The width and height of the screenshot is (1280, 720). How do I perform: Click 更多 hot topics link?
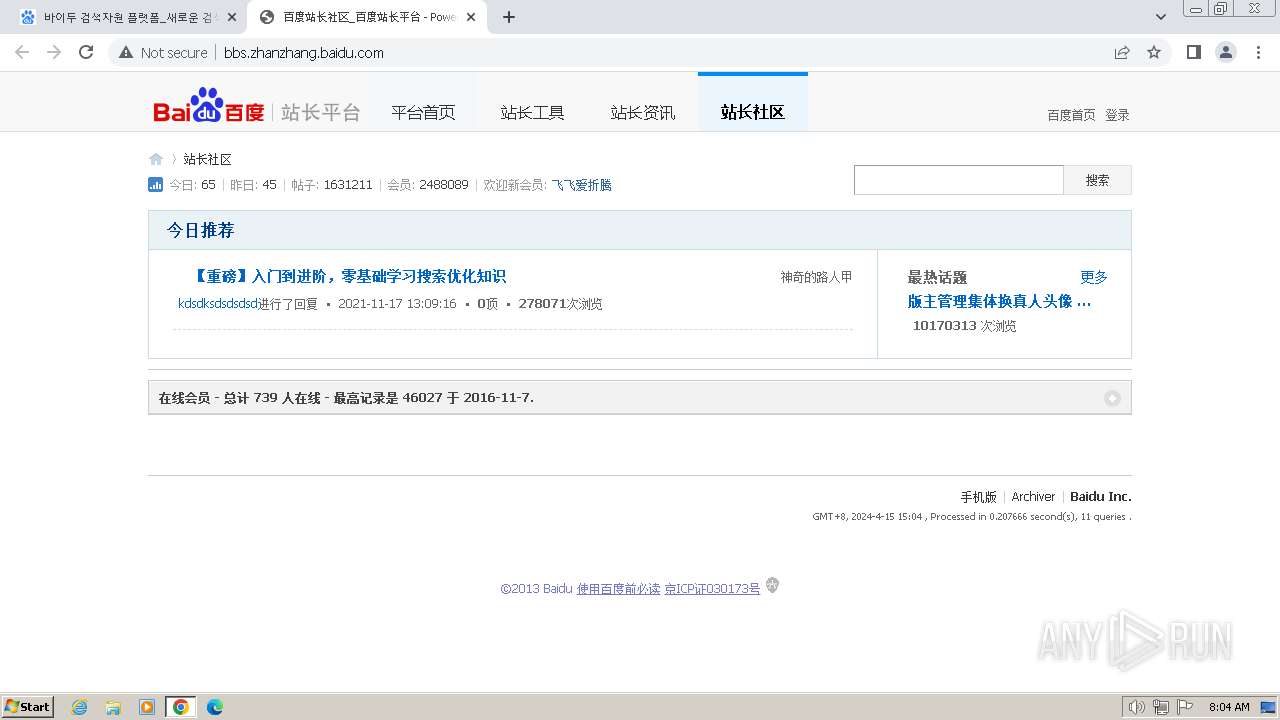(x=1094, y=277)
